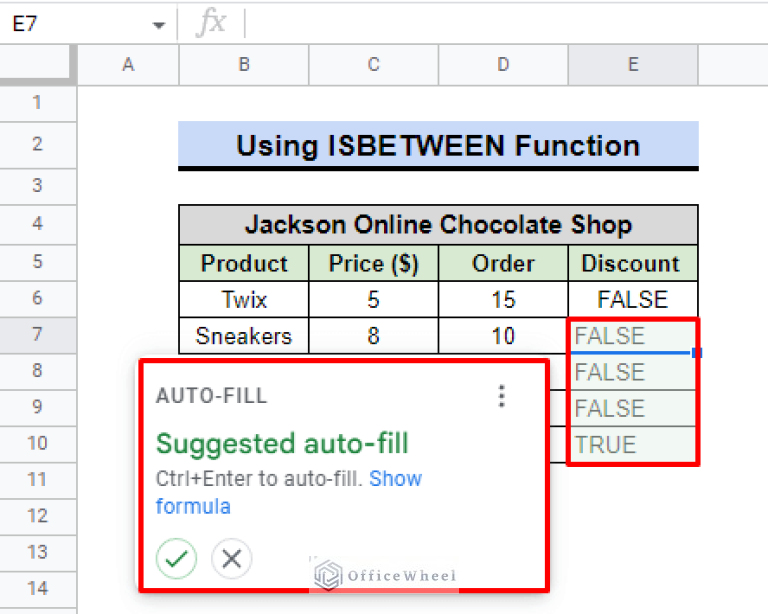Open the Name Box dropdown arrow
The width and height of the screenshot is (768, 614).
[158, 24]
